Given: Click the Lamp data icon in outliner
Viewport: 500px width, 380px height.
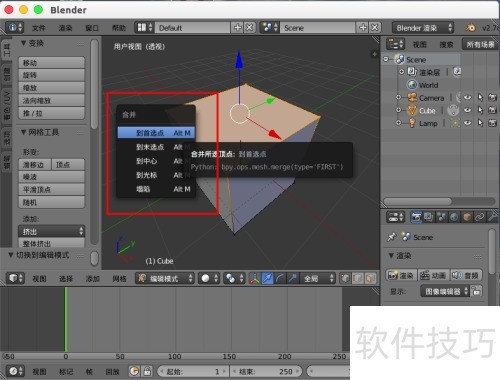Looking at the screenshot, I should [x=455, y=123].
